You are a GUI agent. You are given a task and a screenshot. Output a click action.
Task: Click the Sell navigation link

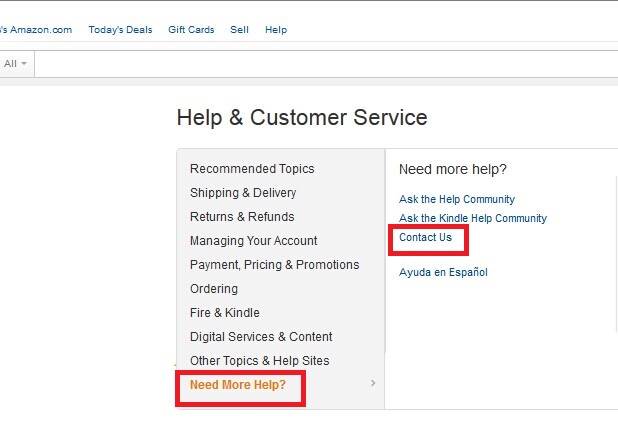click(239, 30)
